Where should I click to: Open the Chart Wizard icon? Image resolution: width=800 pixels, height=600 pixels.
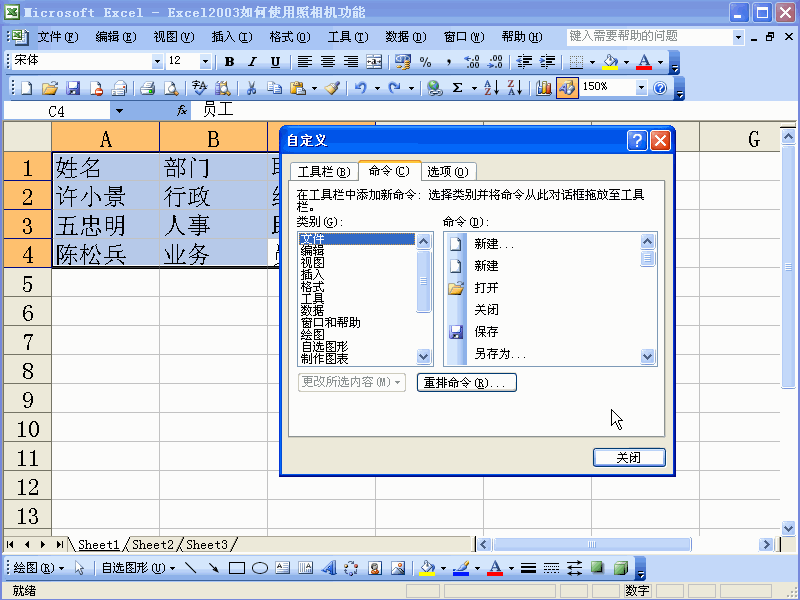tap(542, 88)
